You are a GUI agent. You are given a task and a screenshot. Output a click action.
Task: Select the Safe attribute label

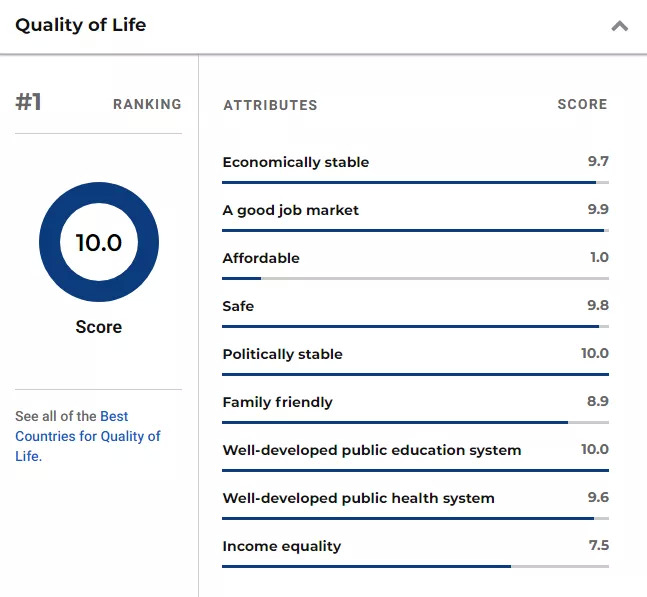coord(238,306)
